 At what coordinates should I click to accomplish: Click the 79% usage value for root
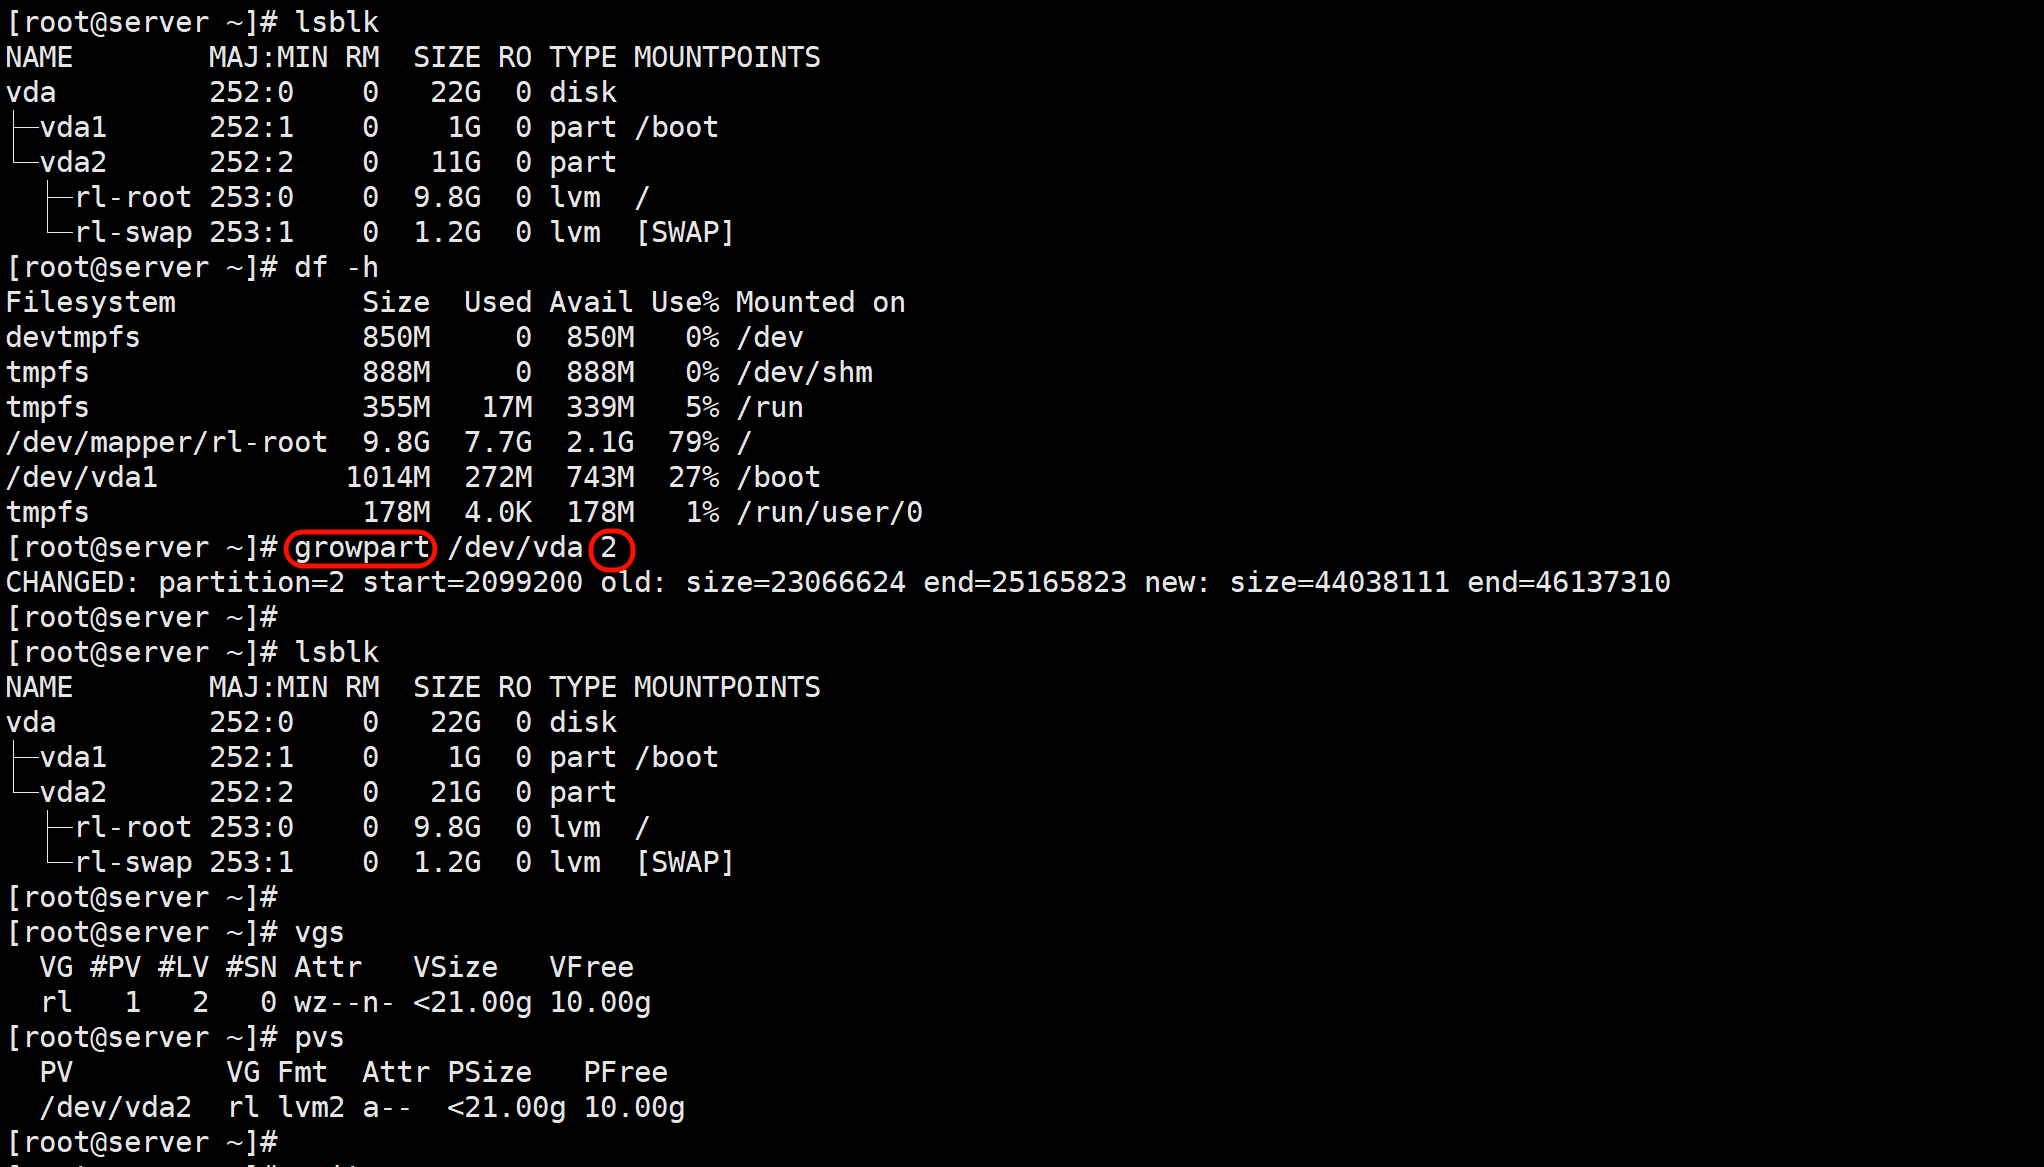(693, 442)
